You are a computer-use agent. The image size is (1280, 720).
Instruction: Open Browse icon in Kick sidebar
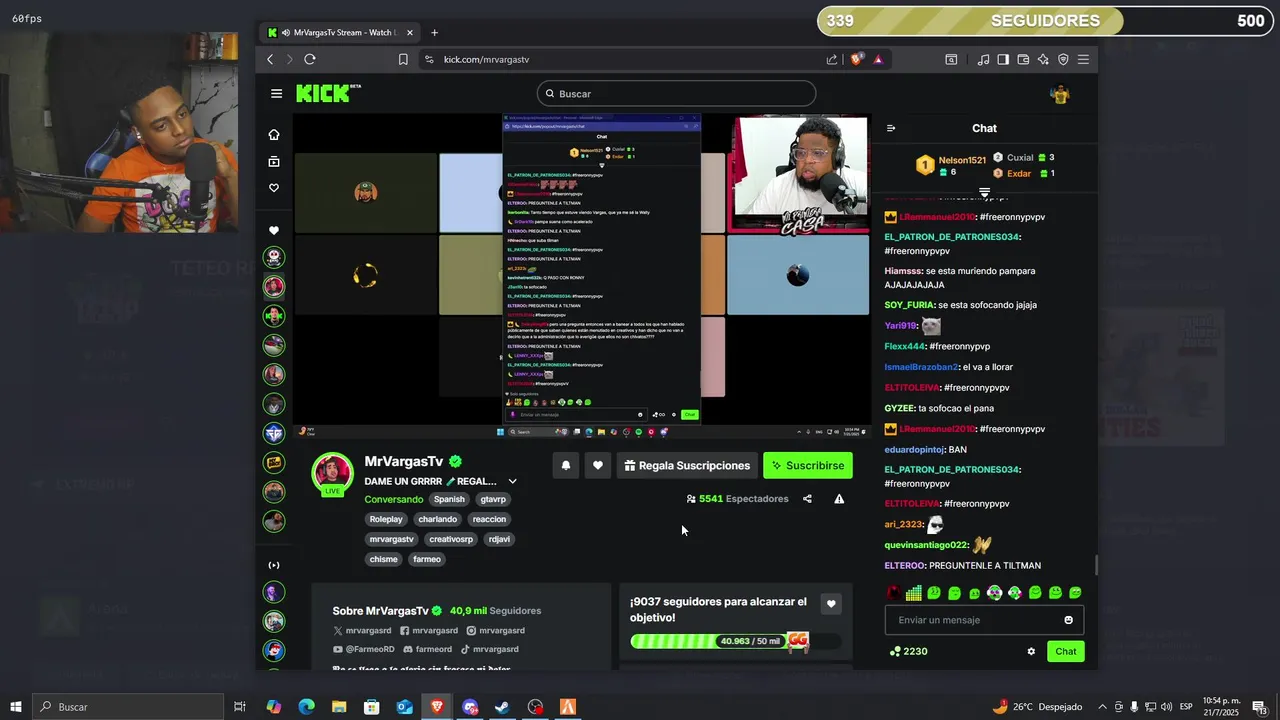(x=274, y=161)
